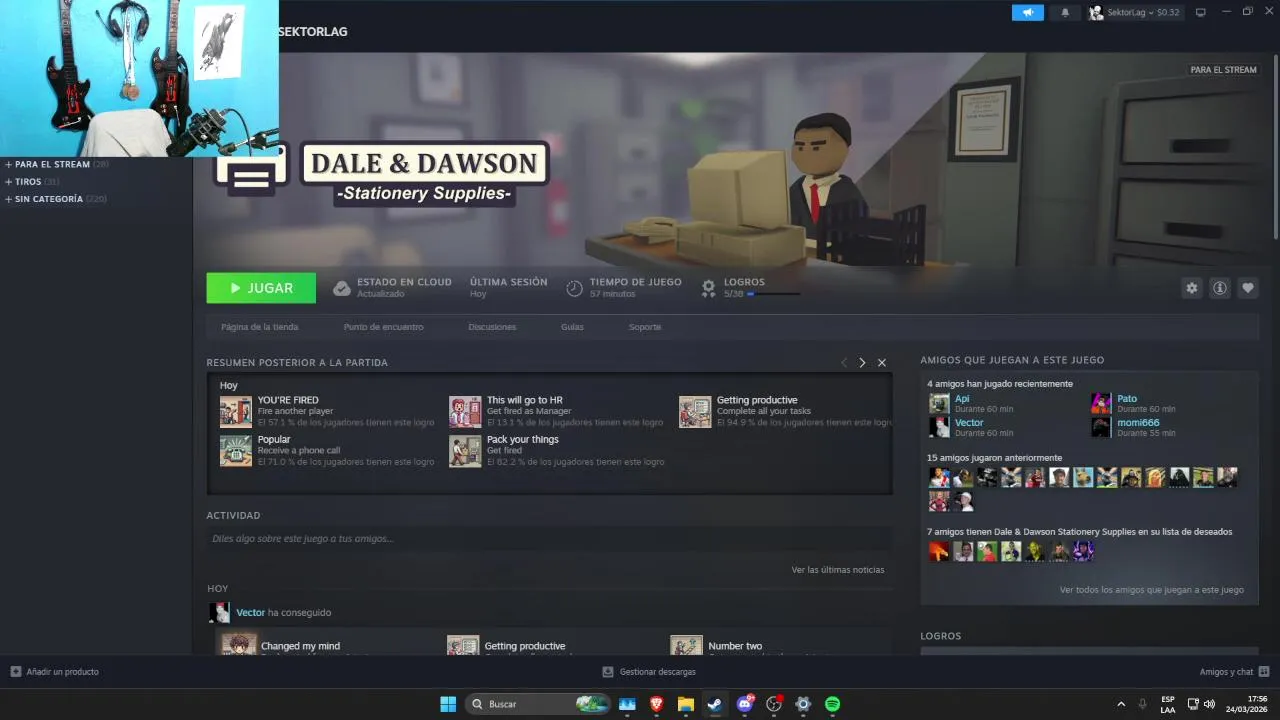Open Ver todos los amigos link
The height and width of the screenshot is (720, 1280).
click(1152, 590)
